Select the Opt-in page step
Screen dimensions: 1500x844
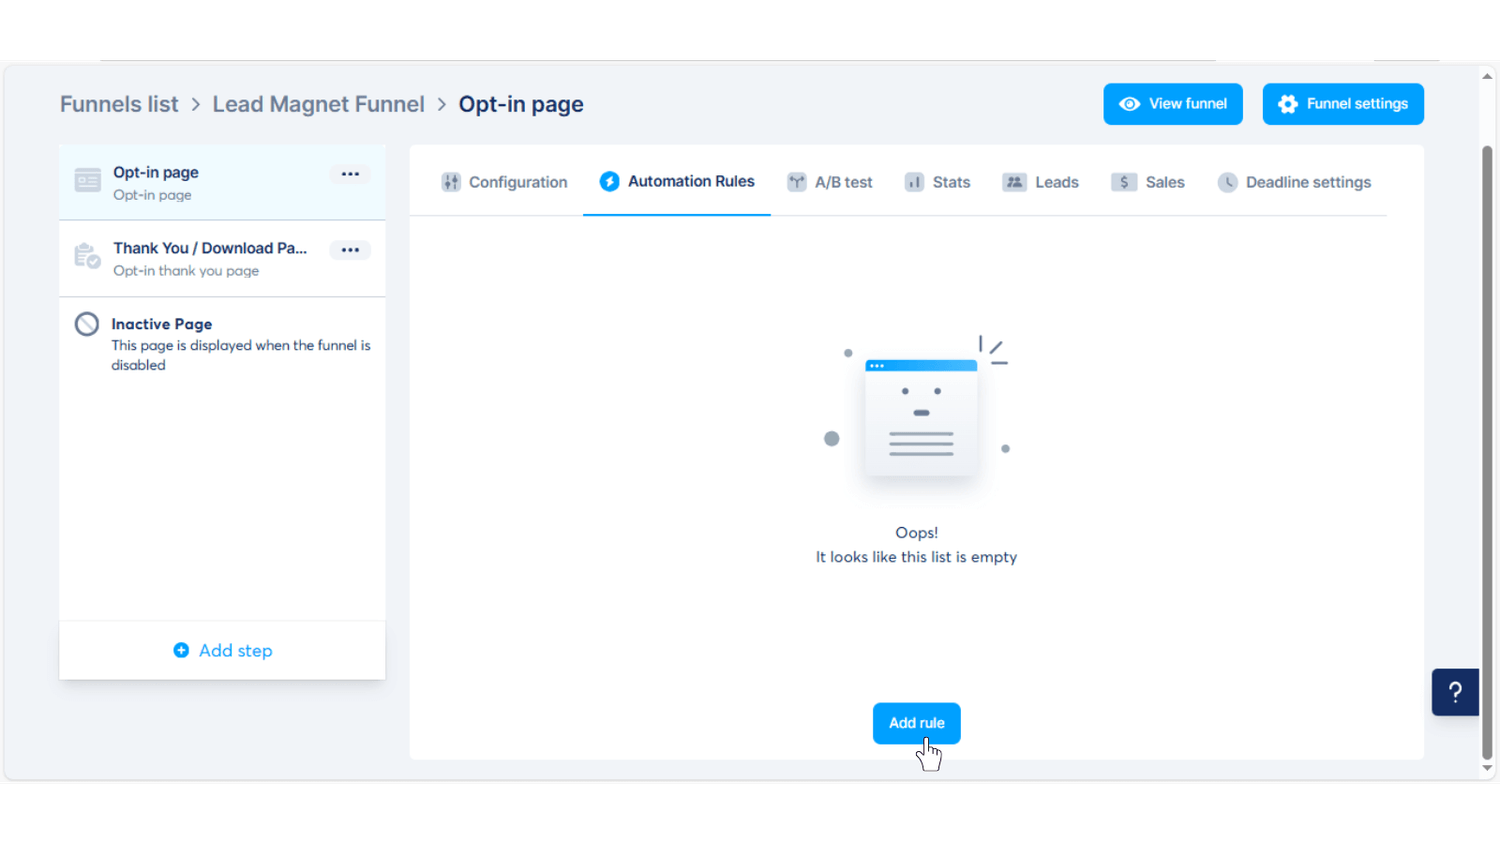click(222, 182)
